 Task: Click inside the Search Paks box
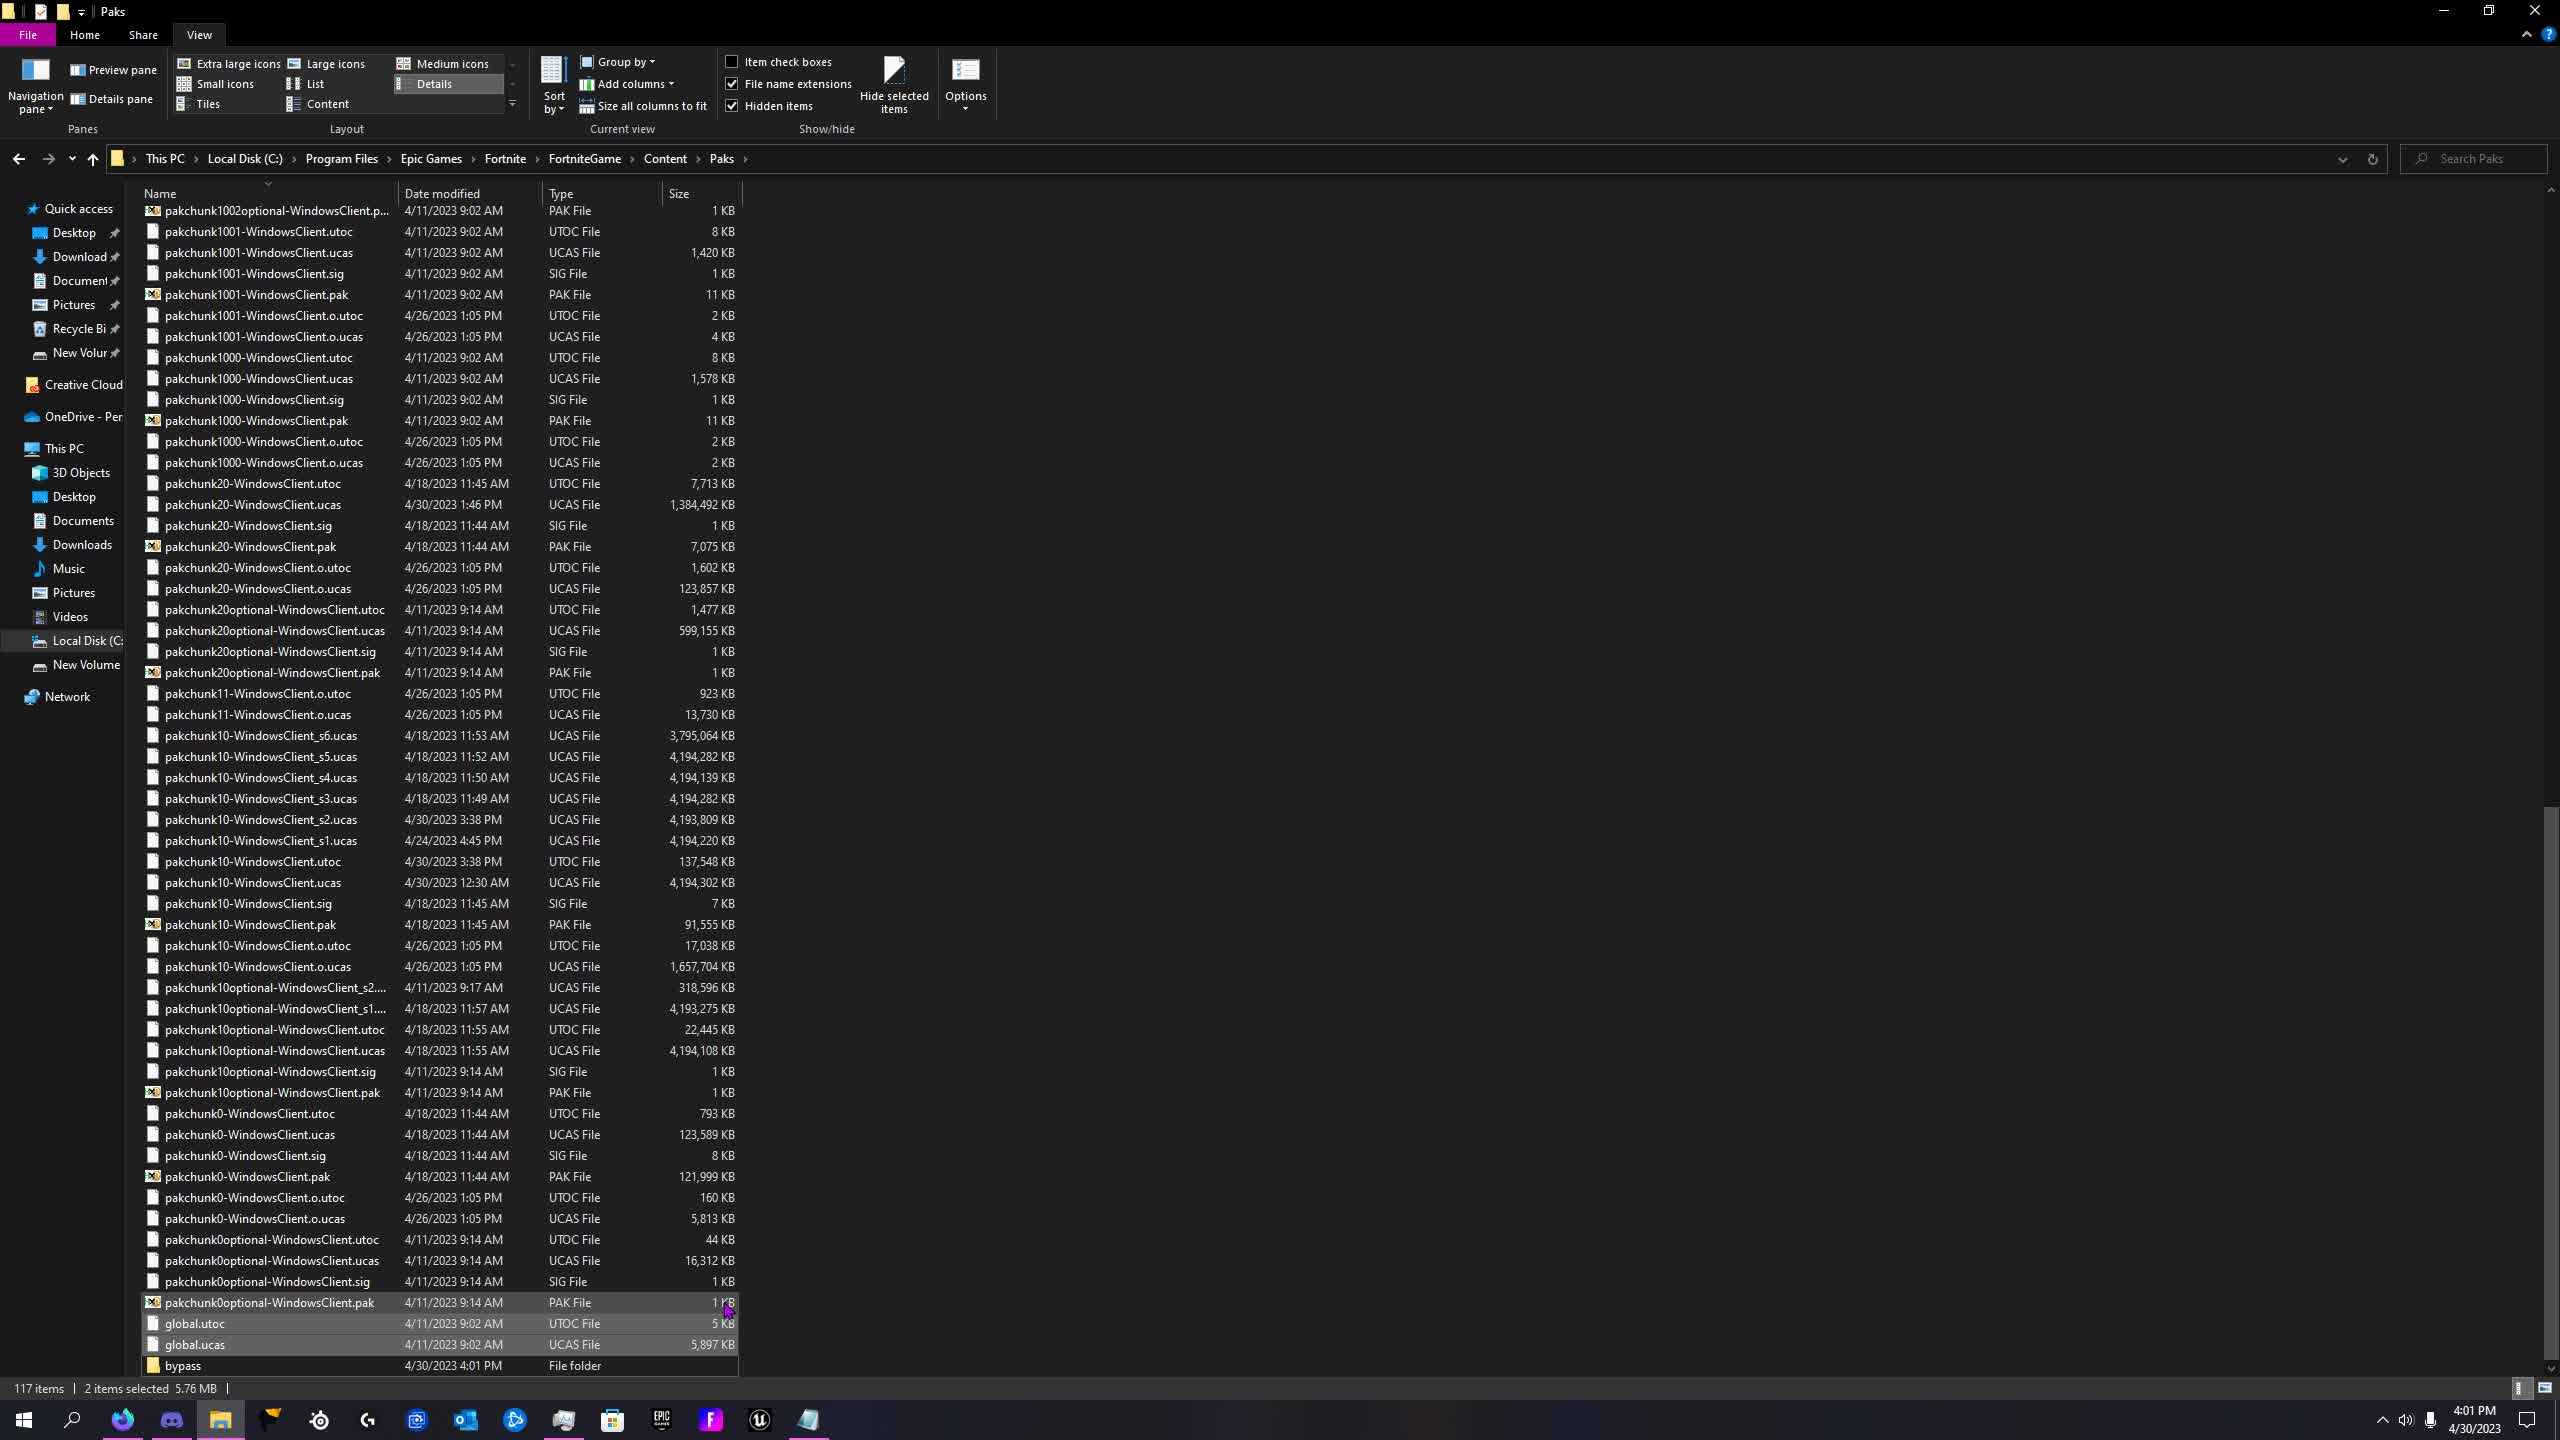coord(2474,158)
